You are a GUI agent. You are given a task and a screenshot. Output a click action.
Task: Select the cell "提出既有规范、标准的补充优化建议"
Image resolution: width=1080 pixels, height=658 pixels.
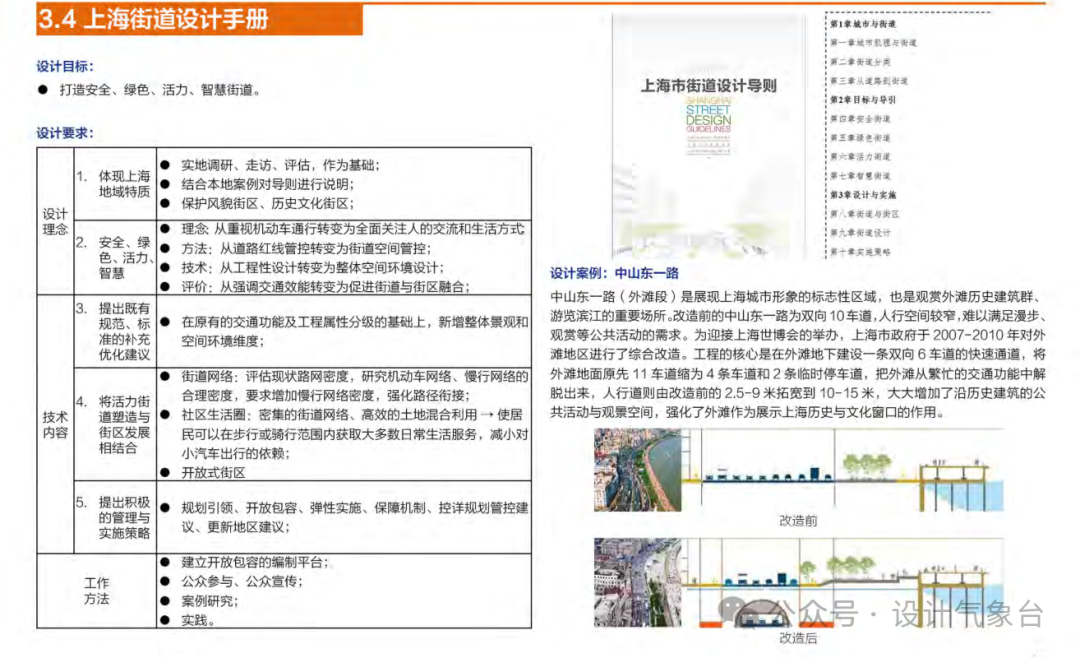tap(124, 331)
